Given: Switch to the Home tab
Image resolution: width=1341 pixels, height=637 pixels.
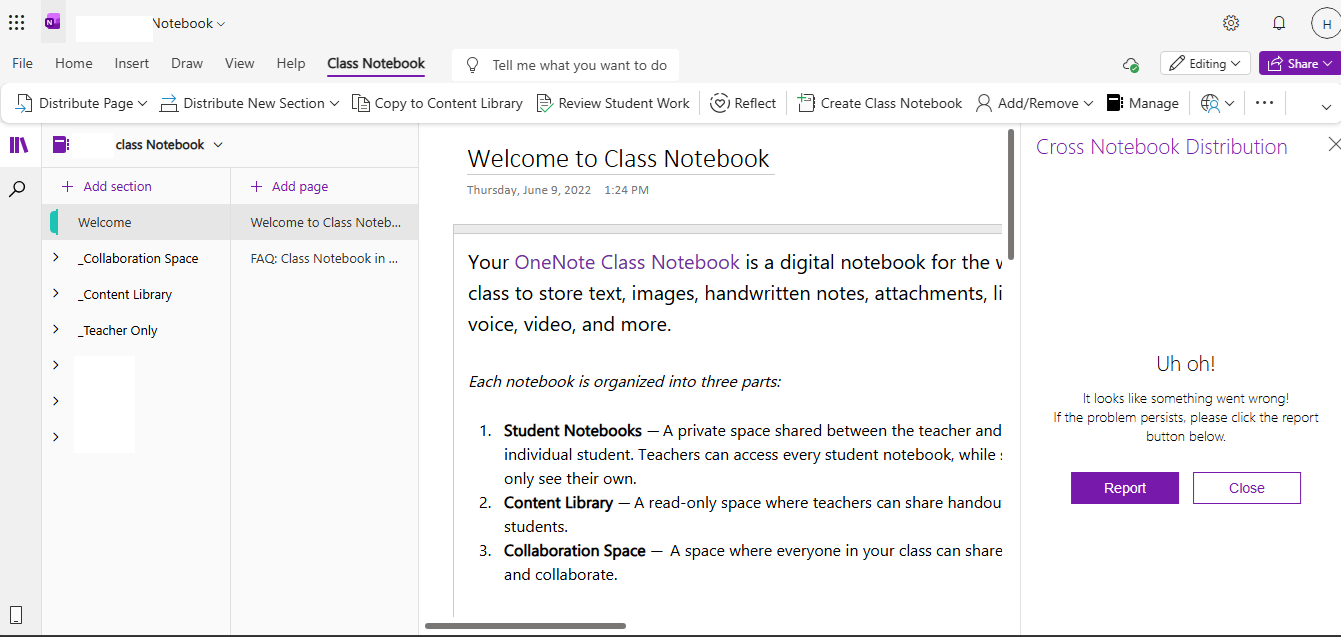Looking at the screenshot, I should click(x=74, y=63).
